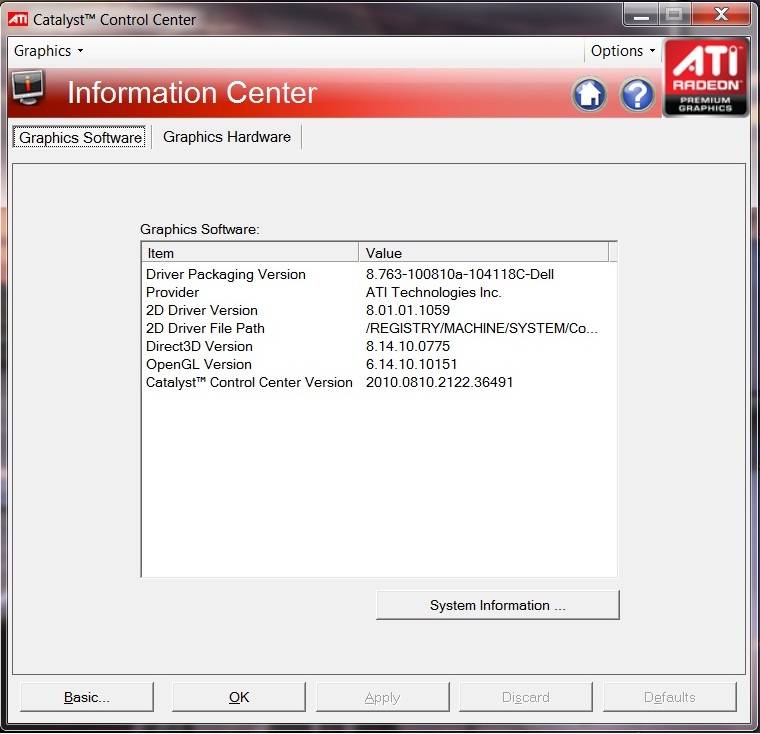760x734 pixels.
Task: Click the value 8.14.10.0775
Action: [x=408, y=346]
